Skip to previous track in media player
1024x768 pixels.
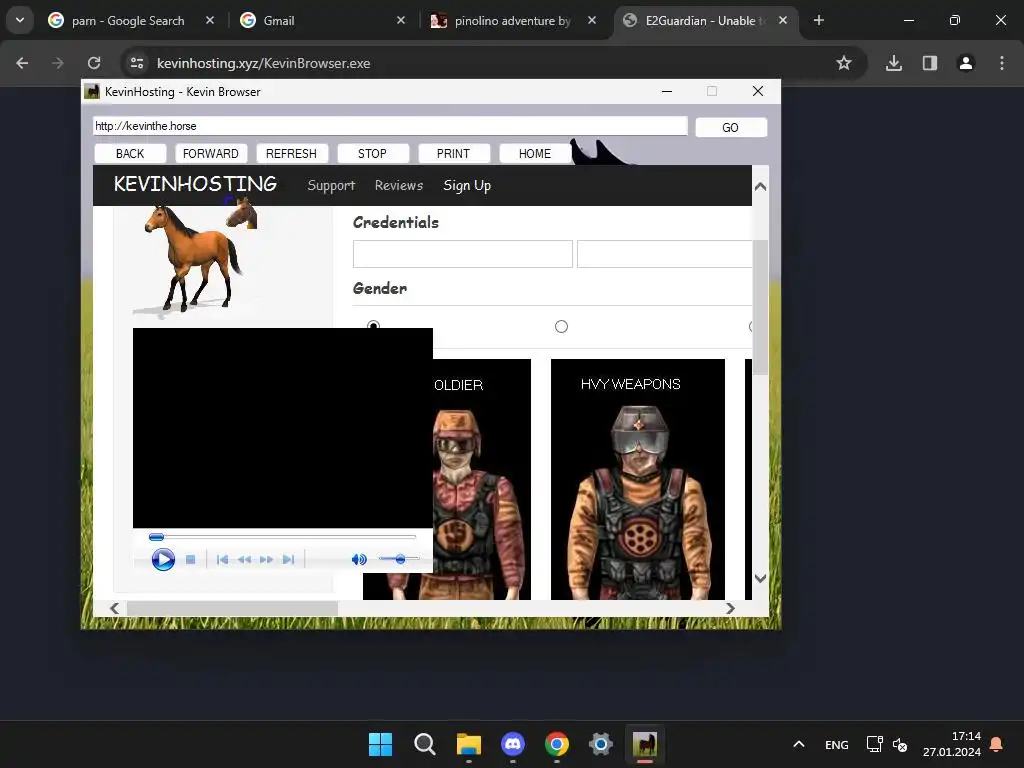coord(222,560)
